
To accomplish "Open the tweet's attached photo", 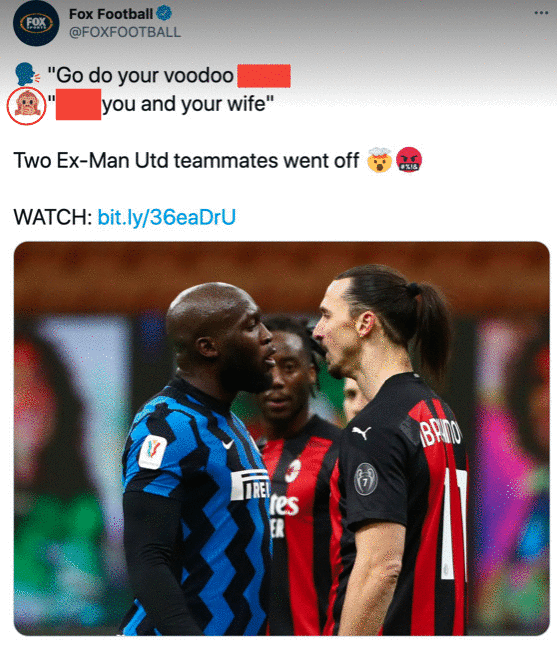I will click(x=282, y=438).
